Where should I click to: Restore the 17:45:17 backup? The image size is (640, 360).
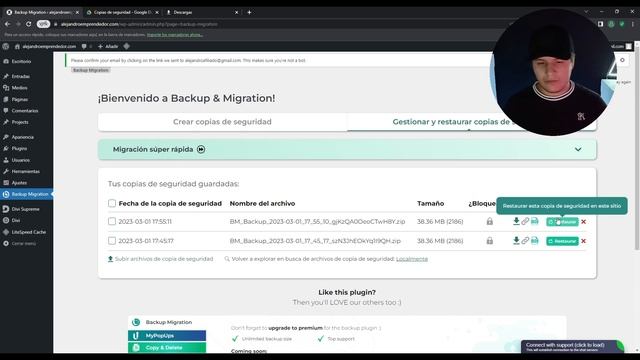click(x=562, y=241)
